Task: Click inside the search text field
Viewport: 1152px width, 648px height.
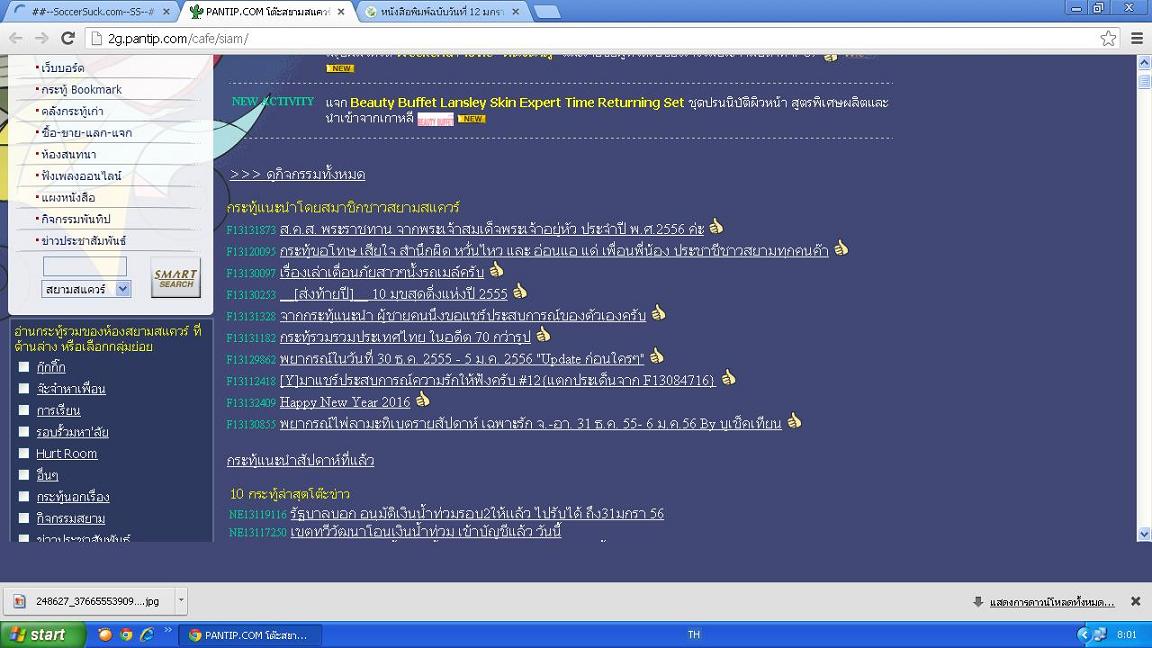Action: point(84,266)
